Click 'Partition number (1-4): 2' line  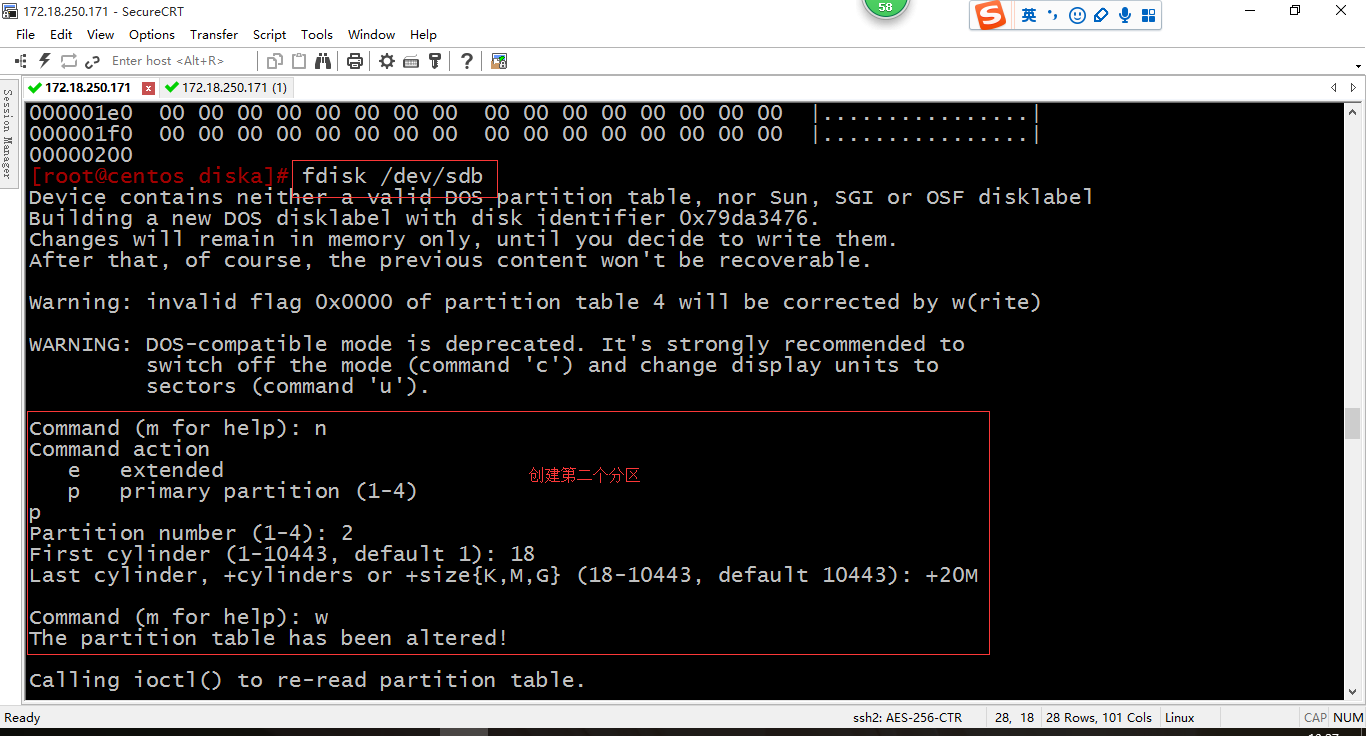tap(191, 533)
